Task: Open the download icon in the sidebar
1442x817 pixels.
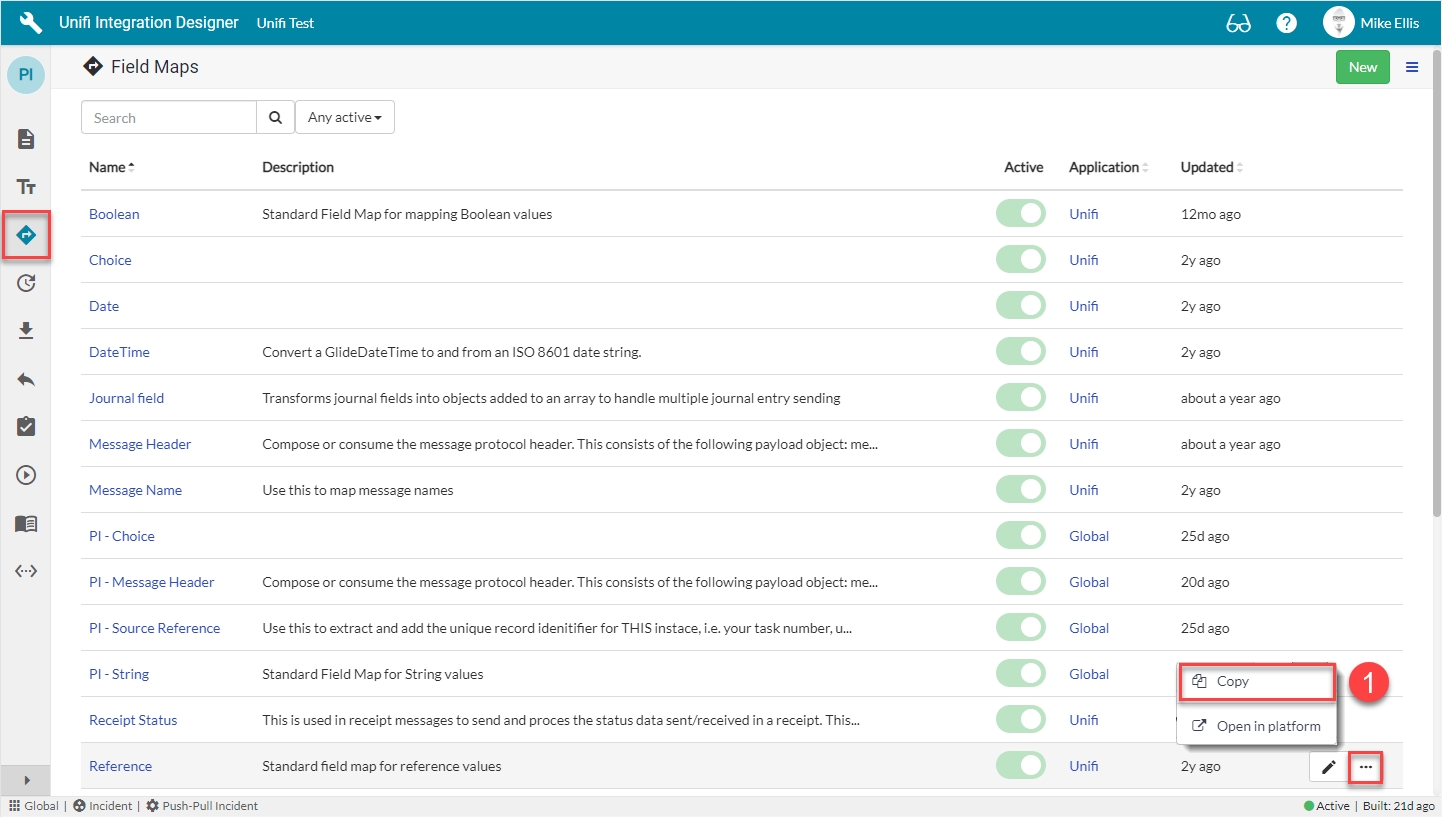Action: [26, 331]
